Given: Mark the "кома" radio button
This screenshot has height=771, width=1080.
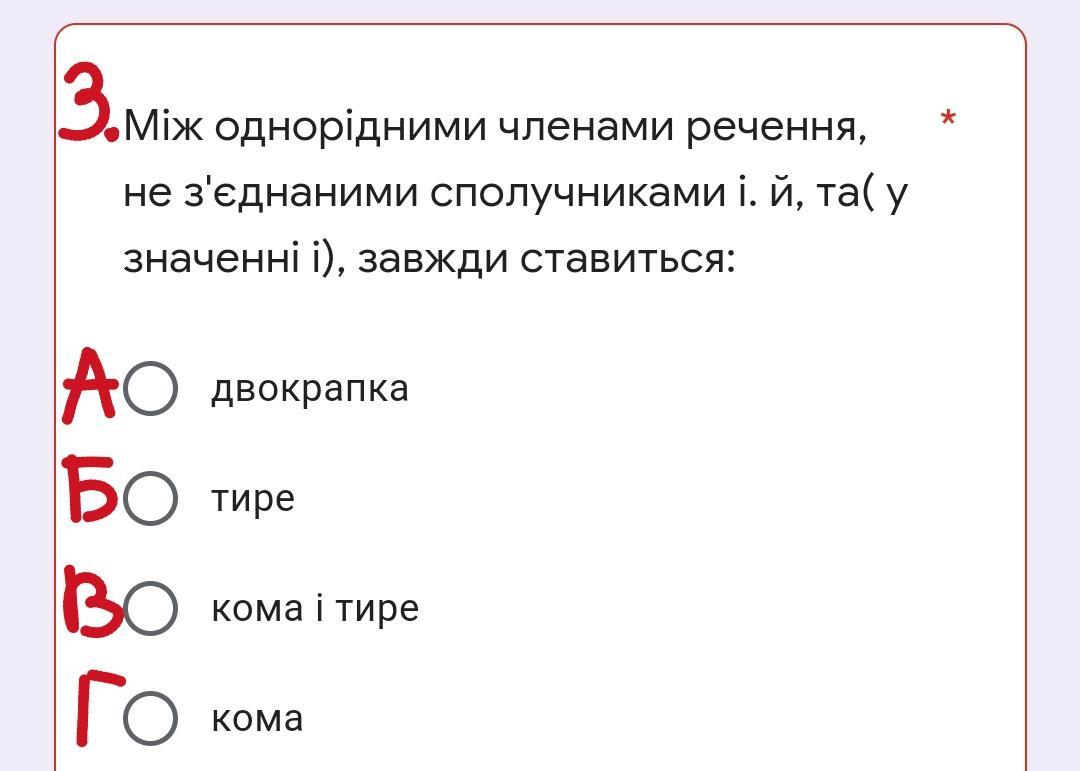Looking at the screenshot, I should coord(150,718).
